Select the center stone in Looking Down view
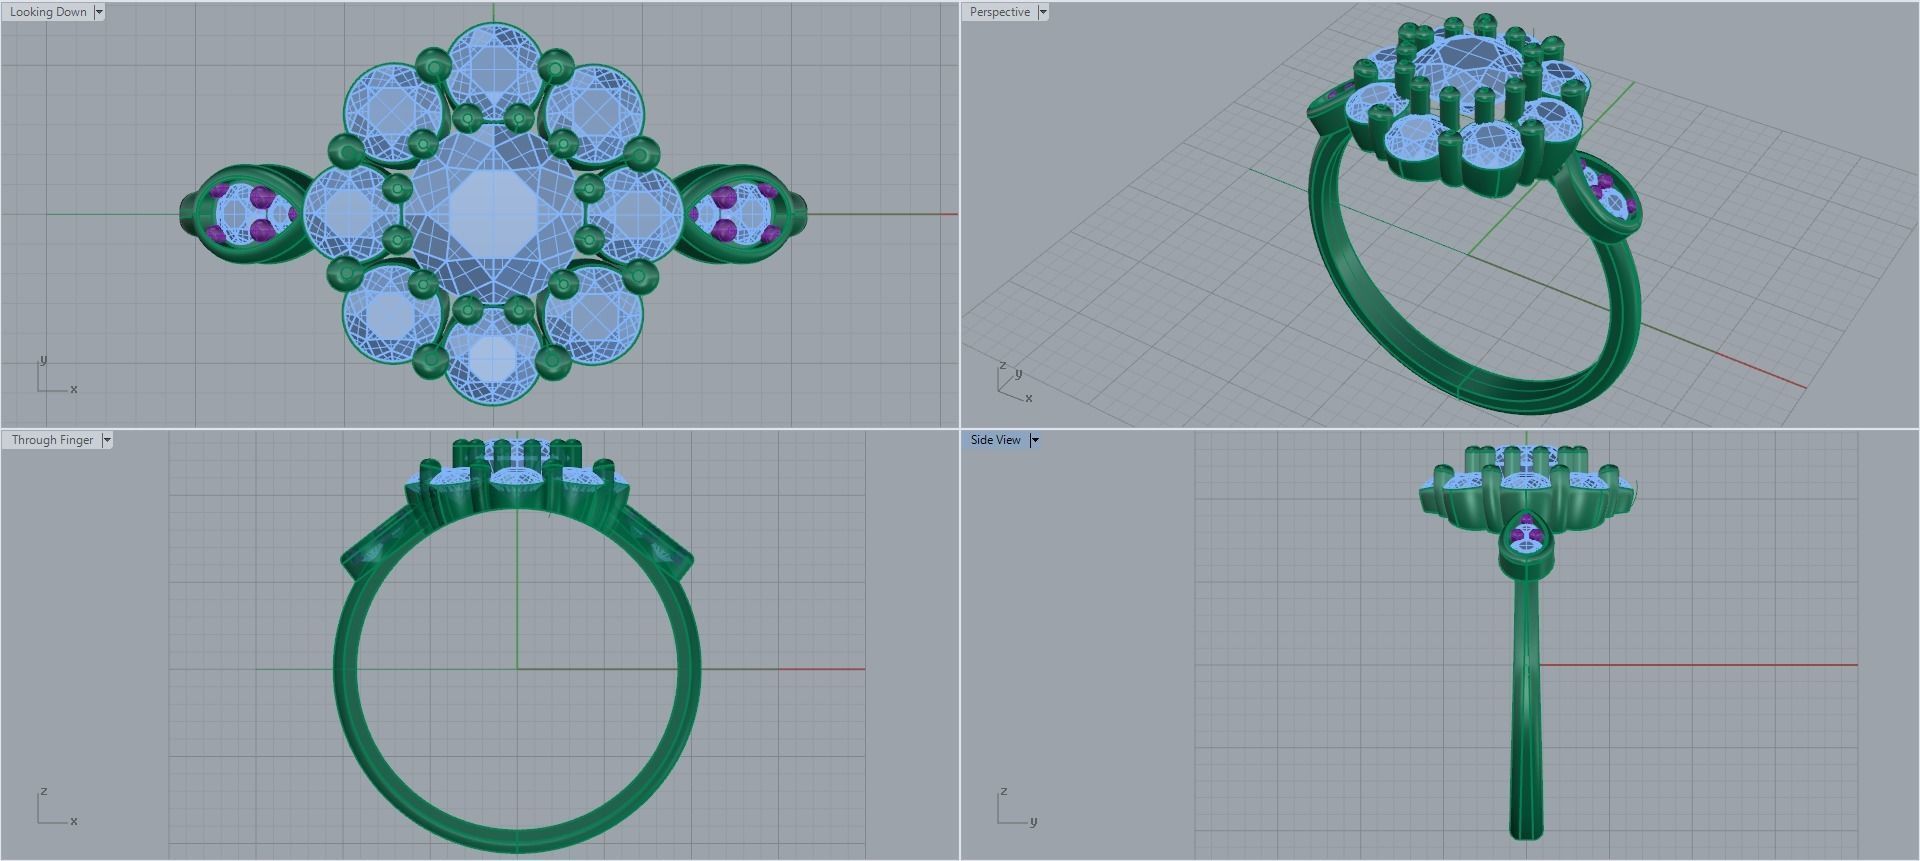Viewport: 1920px width, 861px height. pyautogui.click(x=493, y=213)
